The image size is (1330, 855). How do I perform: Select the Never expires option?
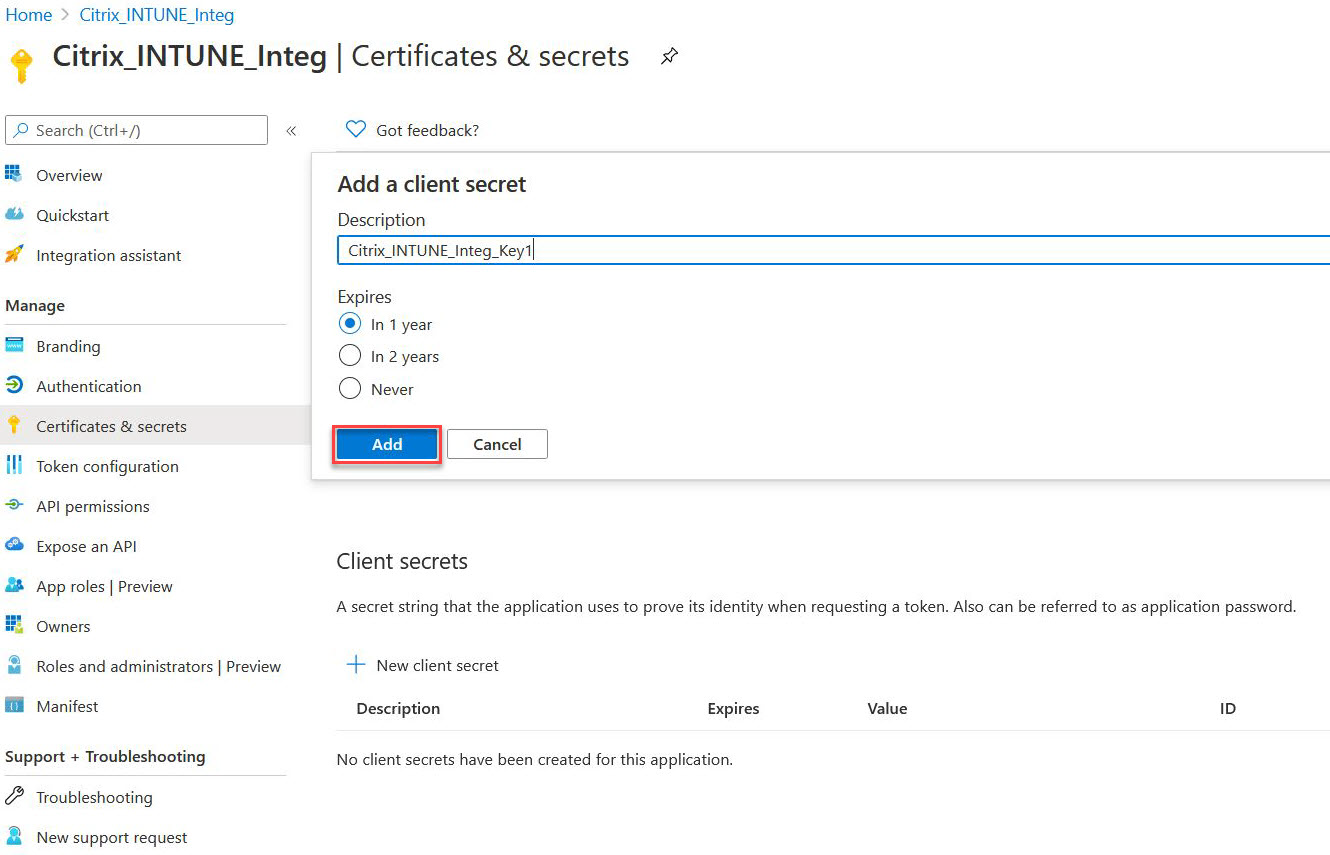[x=350, y=389]
